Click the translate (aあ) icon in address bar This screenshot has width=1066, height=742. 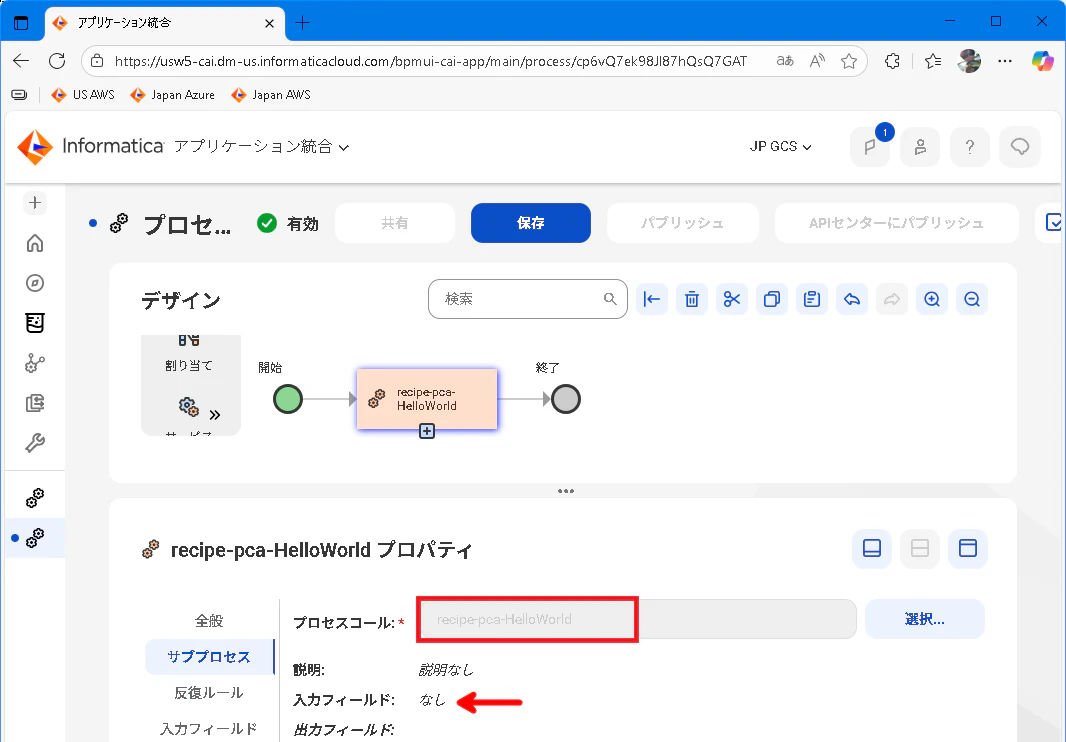[785, 61]
